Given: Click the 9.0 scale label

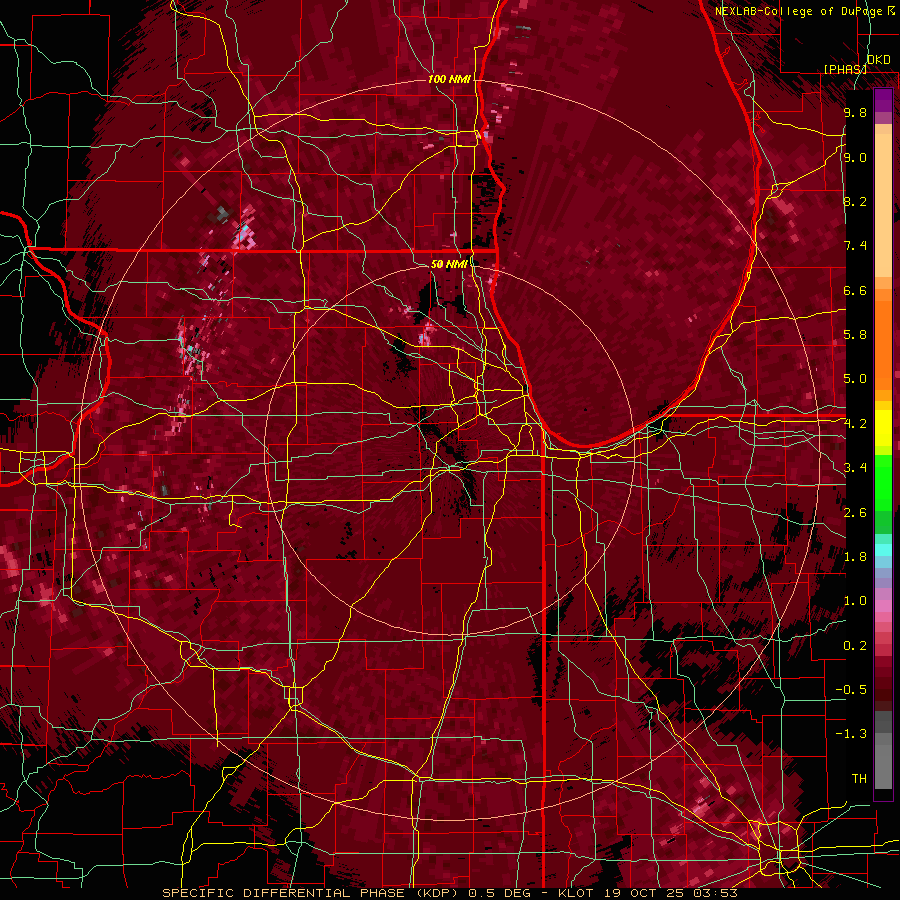Looking at the screenshot, I should click(855, 157).
